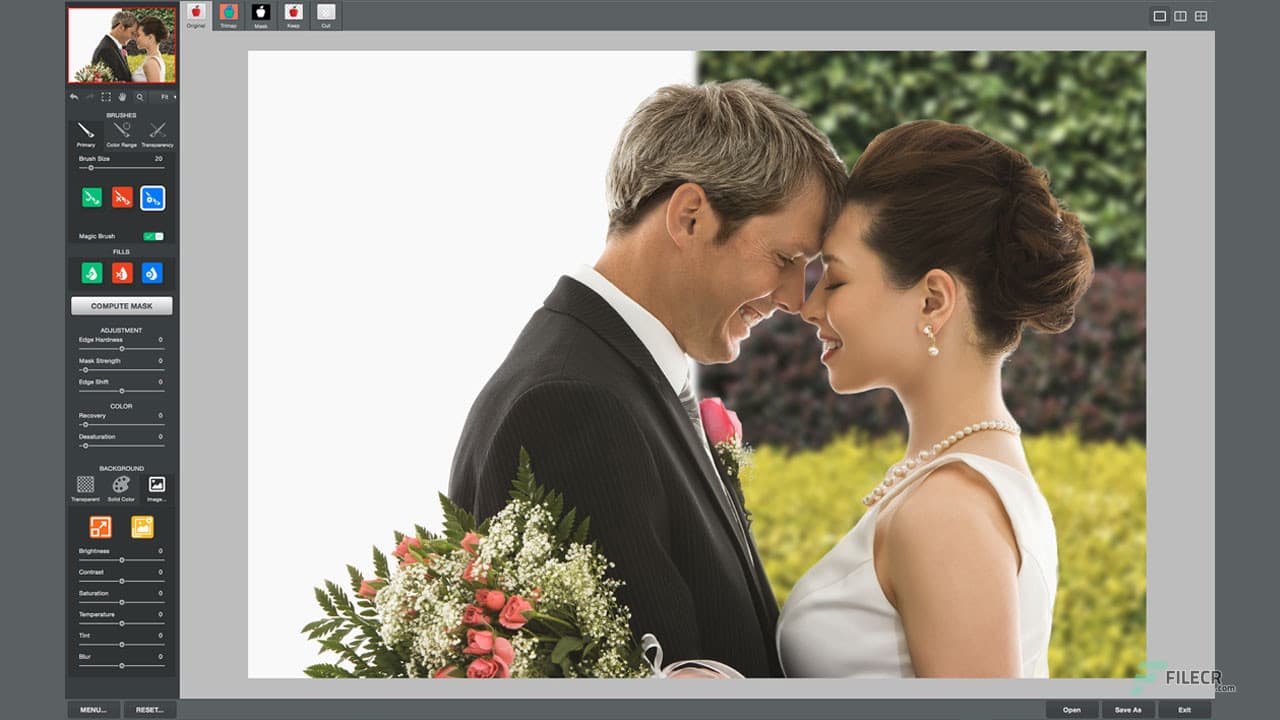Select the four-pane grid view layout
The height and width of the screenshot is (720, 1280).
[1201, 16]
